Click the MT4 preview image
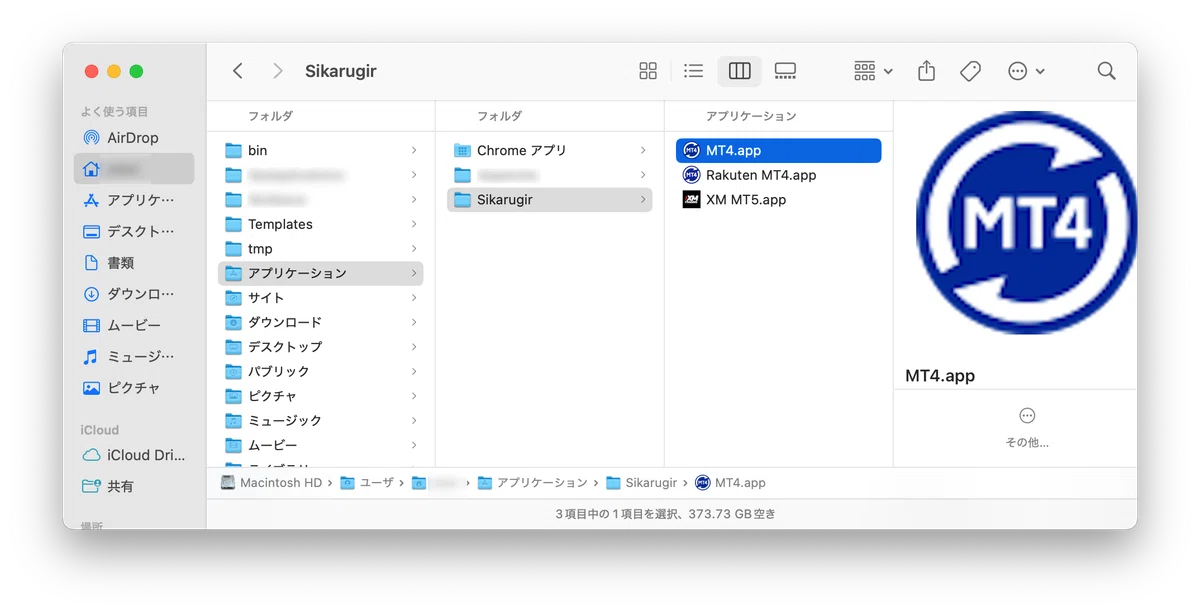Screen dimensions: 1200x612 click(x=1026, y=222)
